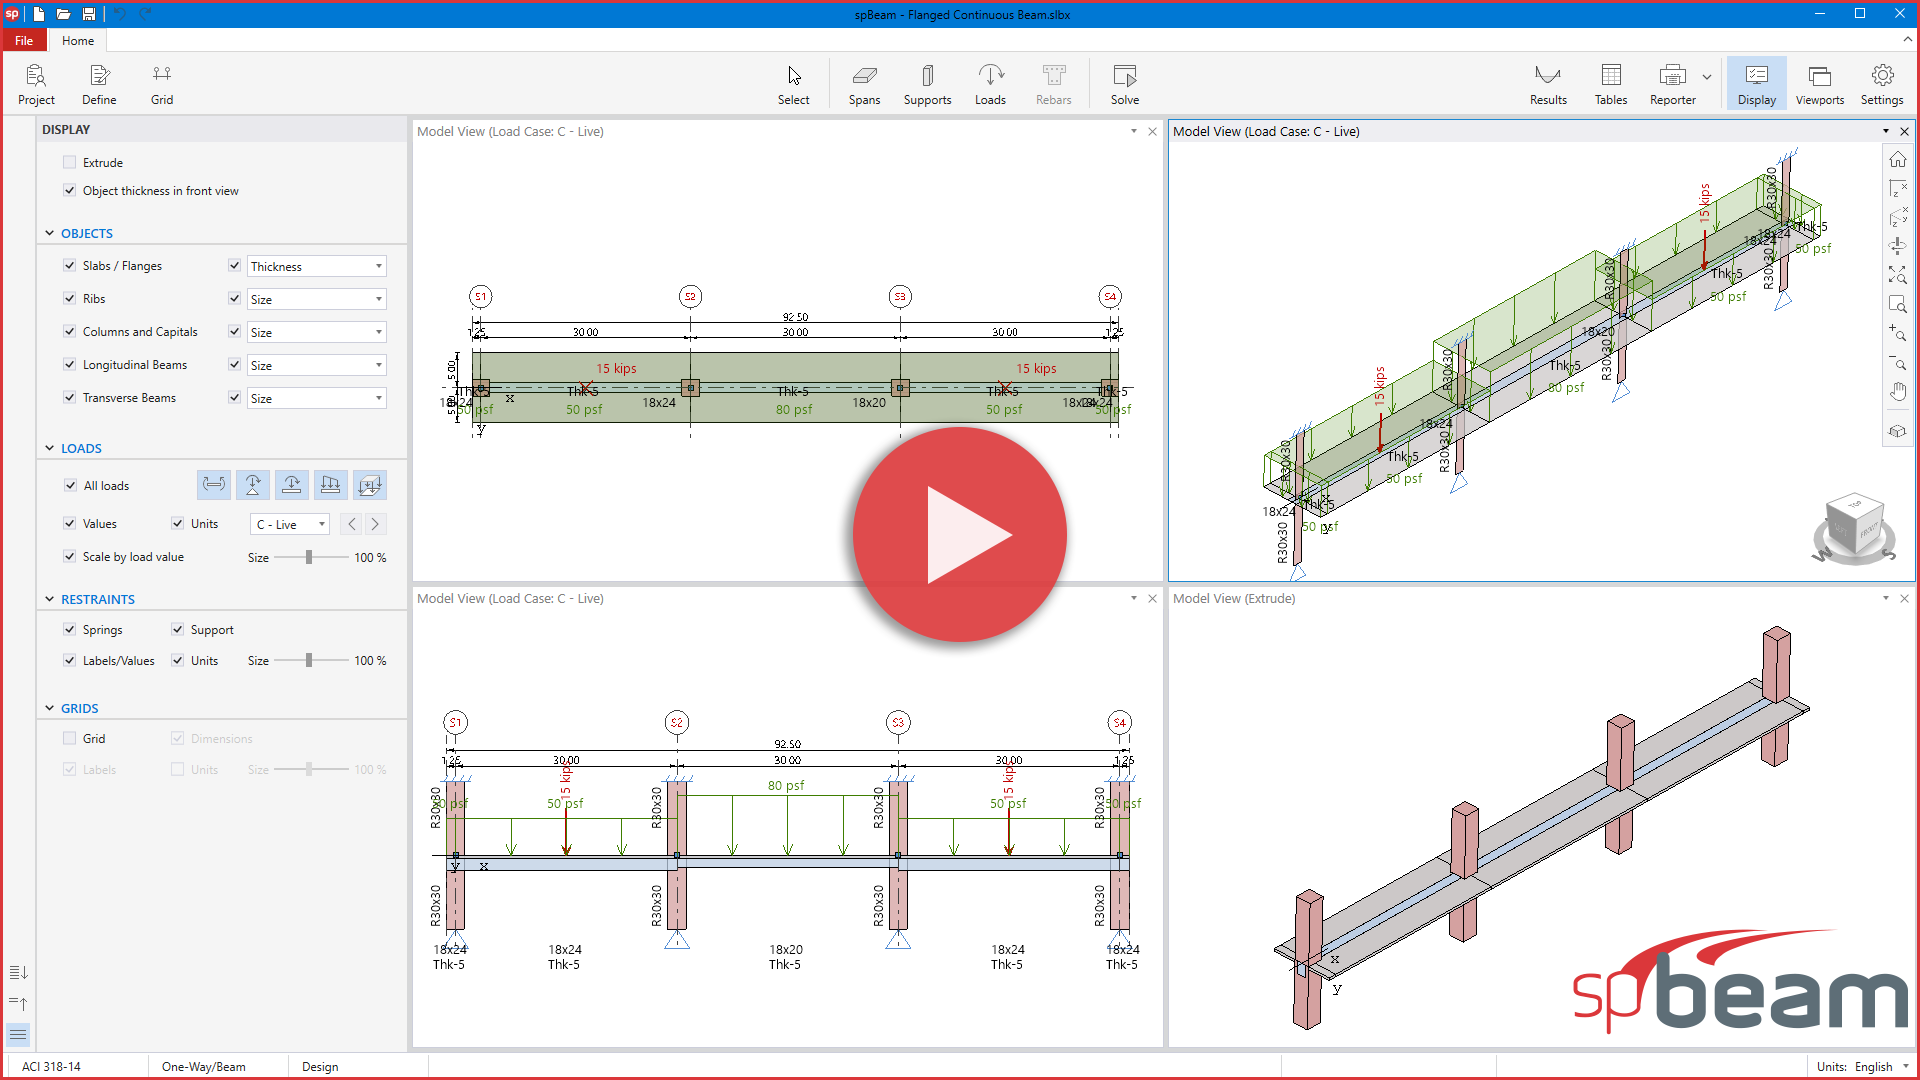The height and width of the screenshot is (1080, 1920).
Task: Toggle the Scale by load value checkbox
Action: pos(69,556)
